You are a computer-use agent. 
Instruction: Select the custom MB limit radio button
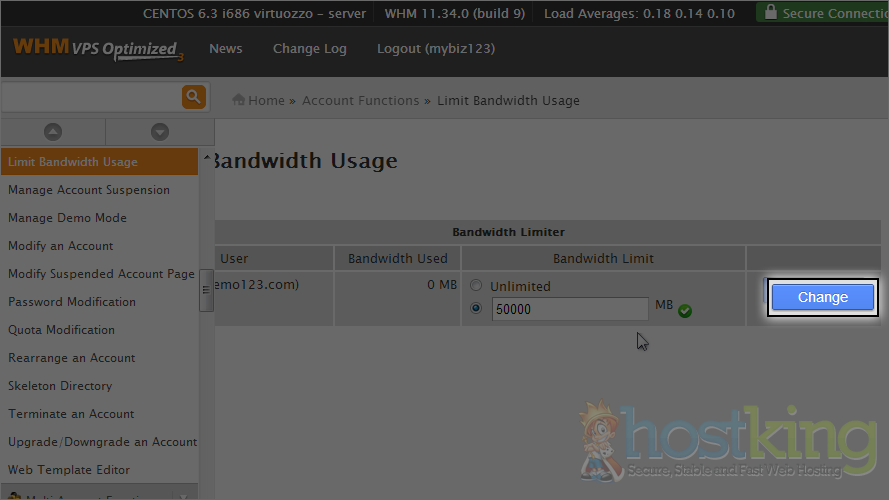coord(476,309)
